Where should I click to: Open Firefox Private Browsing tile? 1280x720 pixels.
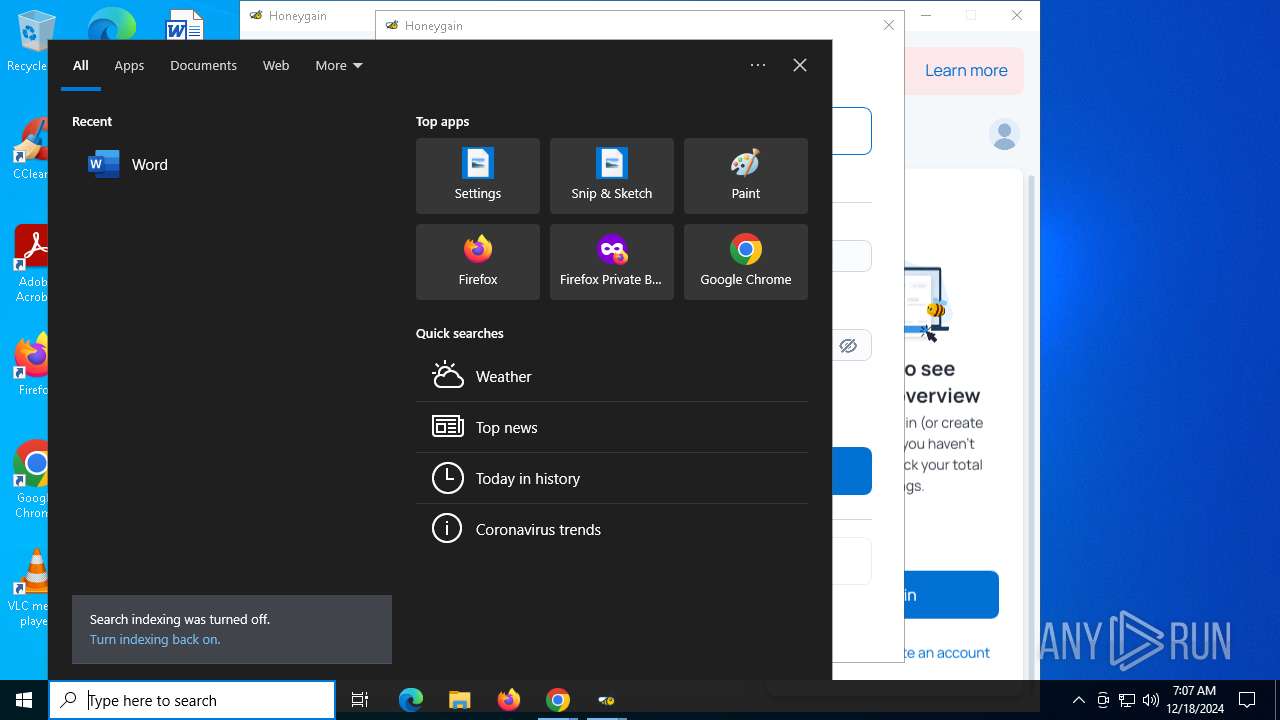[x=612, y=262]
